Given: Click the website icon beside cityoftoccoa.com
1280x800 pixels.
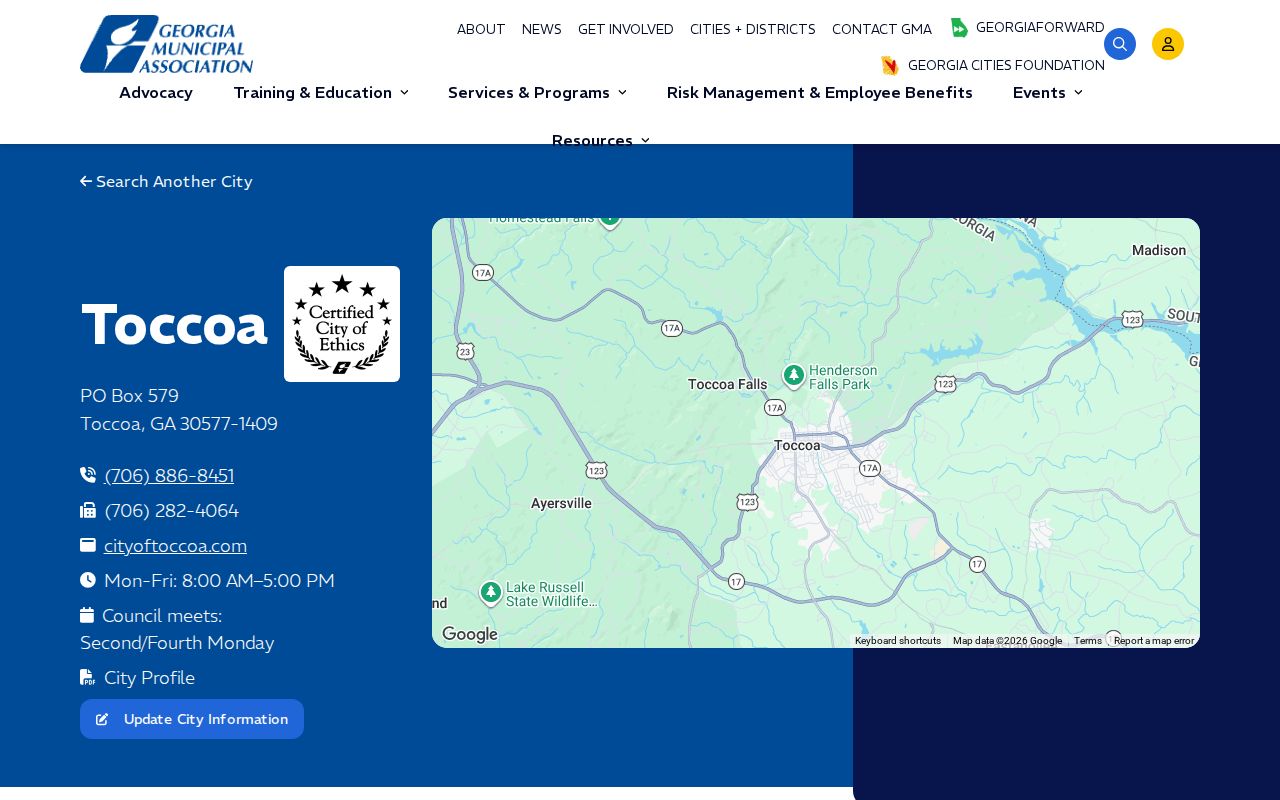Looking at the screenshot, I should pos(88,545).
